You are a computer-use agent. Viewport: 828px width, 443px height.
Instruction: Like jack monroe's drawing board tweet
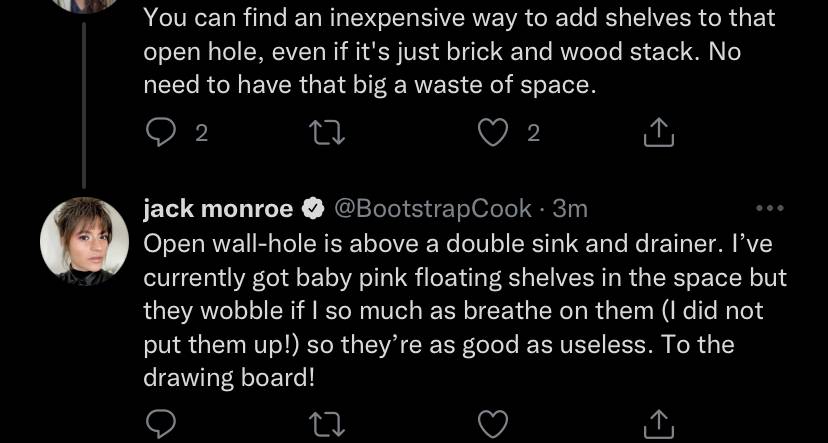click(493, 425)
